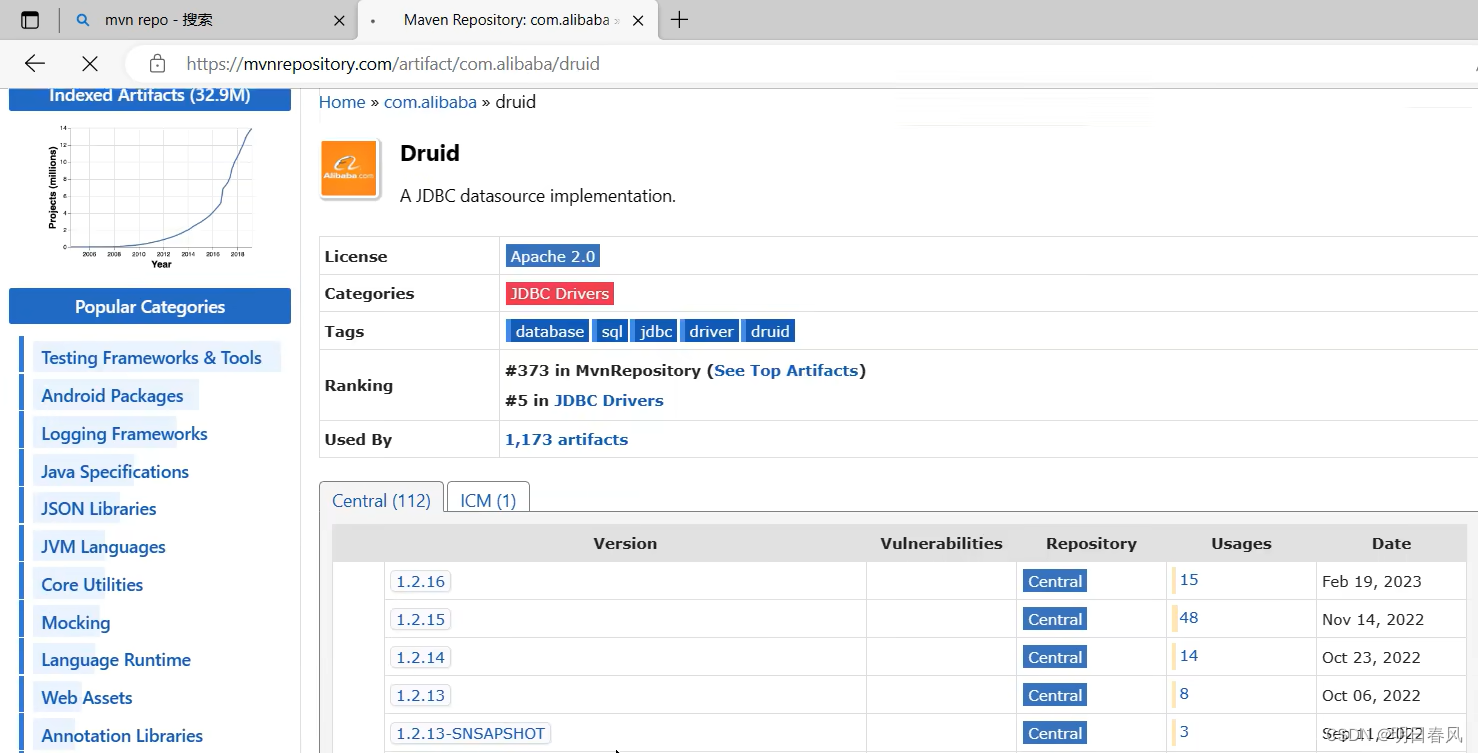
Task: Open See Top Artifacts link
Action: tap(786, 370)
